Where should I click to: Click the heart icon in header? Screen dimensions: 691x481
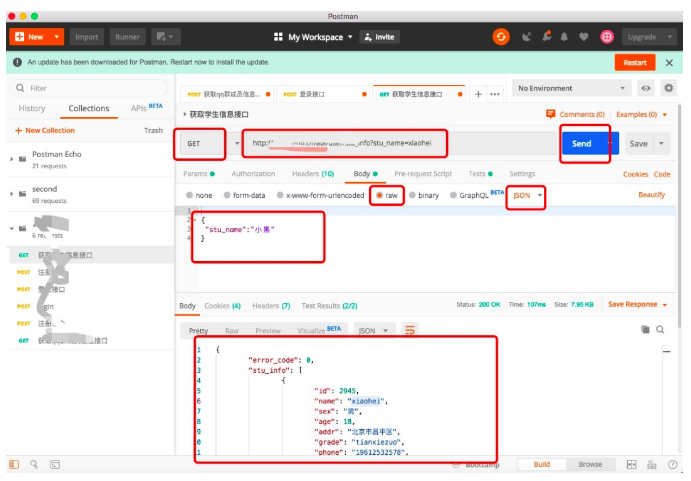pyautogui.click(x=583, y=37)
